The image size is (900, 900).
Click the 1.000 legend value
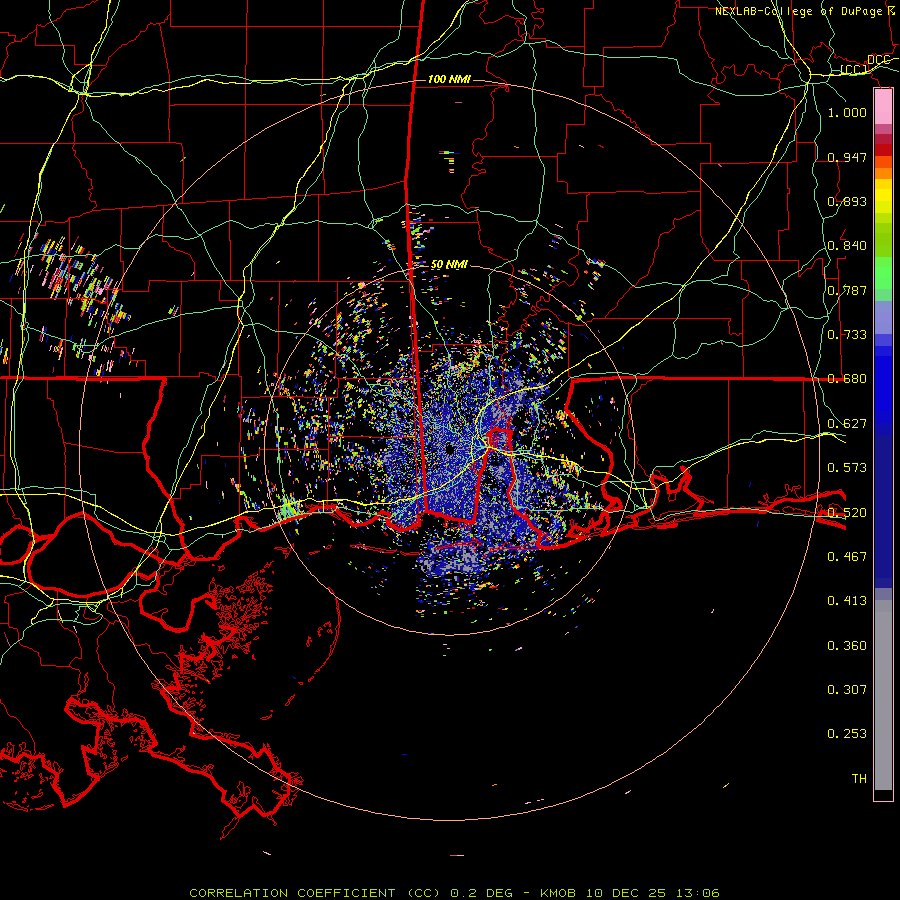[x=847, y=112]
